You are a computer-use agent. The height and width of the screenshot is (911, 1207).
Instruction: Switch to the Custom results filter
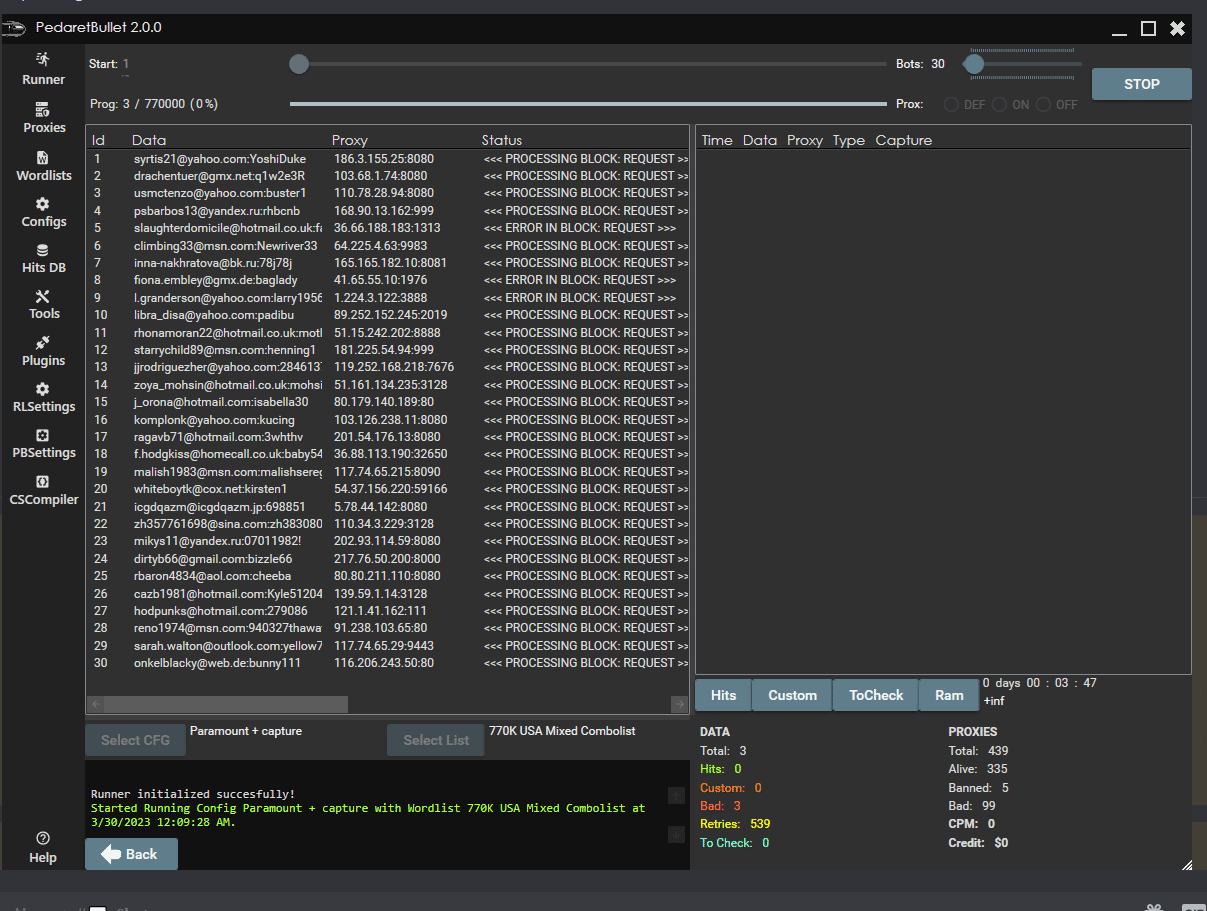coord(792,695)
